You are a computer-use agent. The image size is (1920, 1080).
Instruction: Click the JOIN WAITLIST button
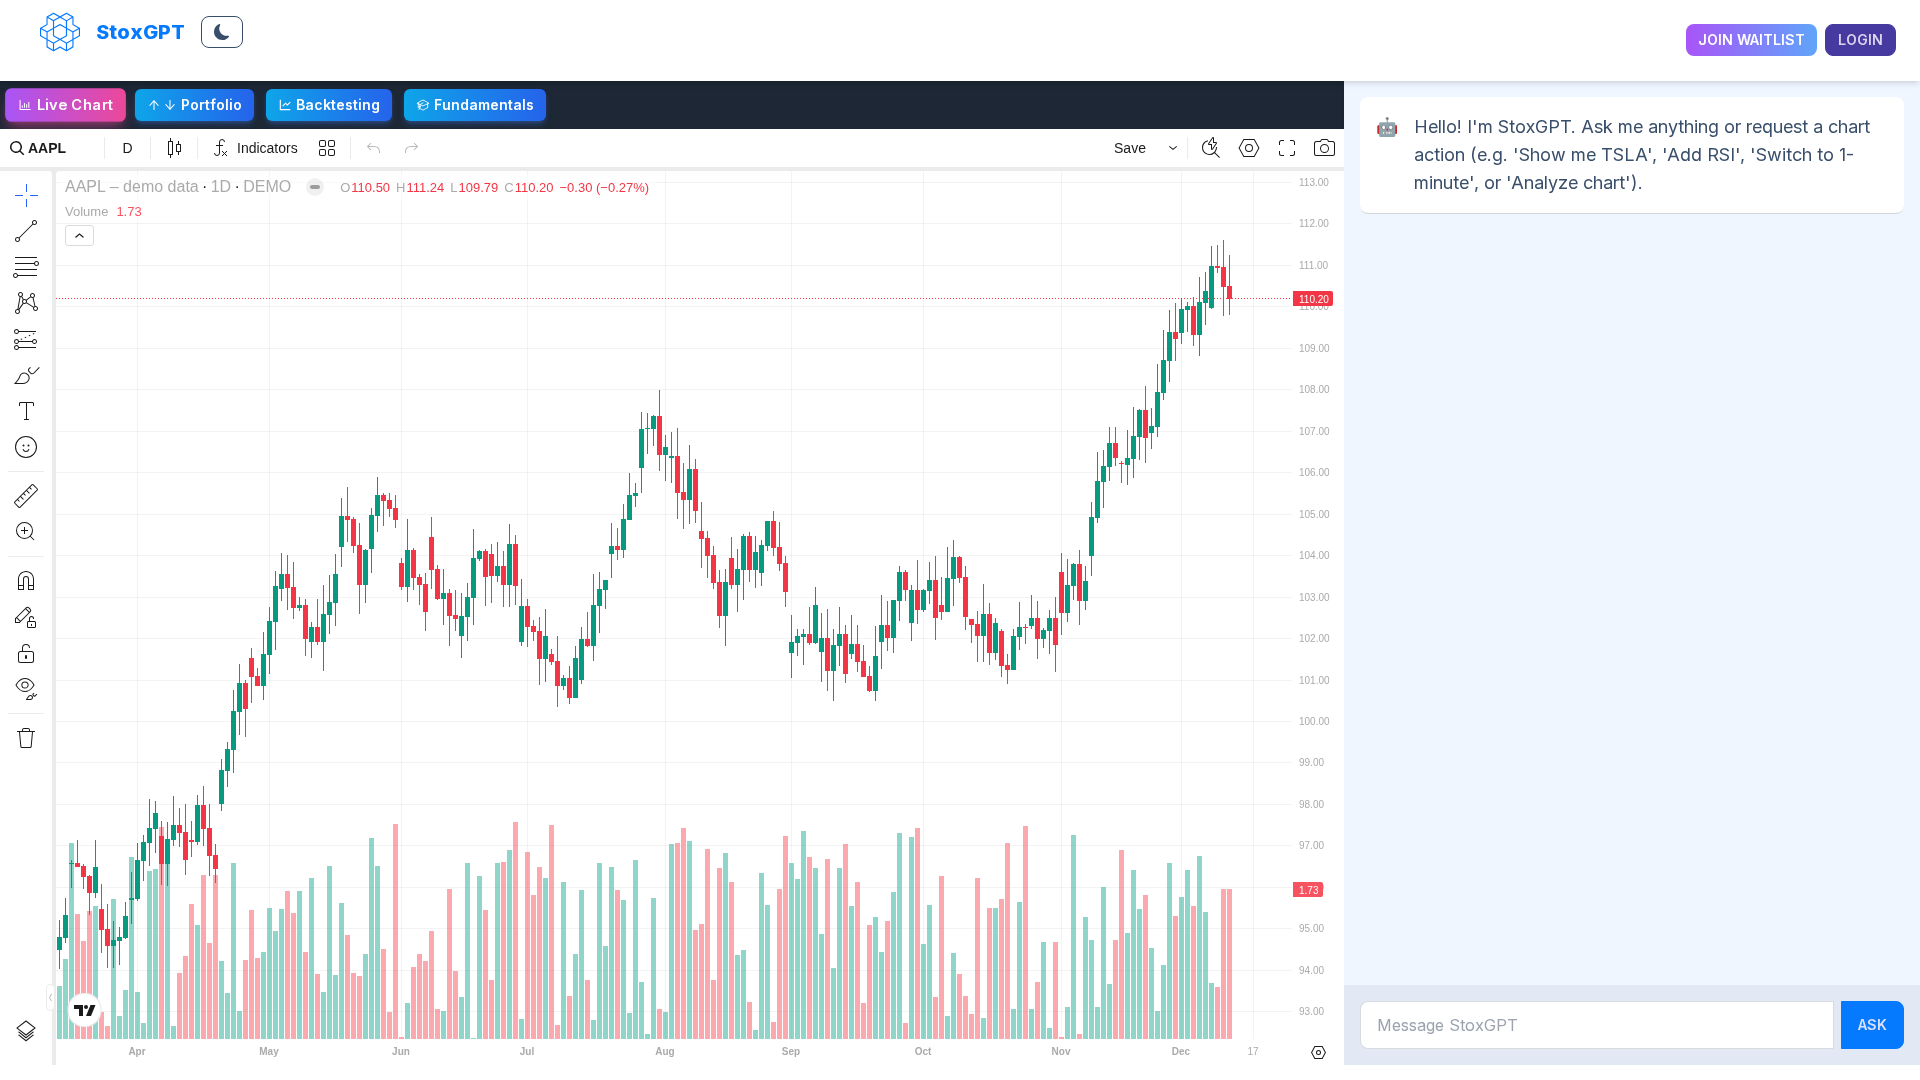coord(1751,40)
